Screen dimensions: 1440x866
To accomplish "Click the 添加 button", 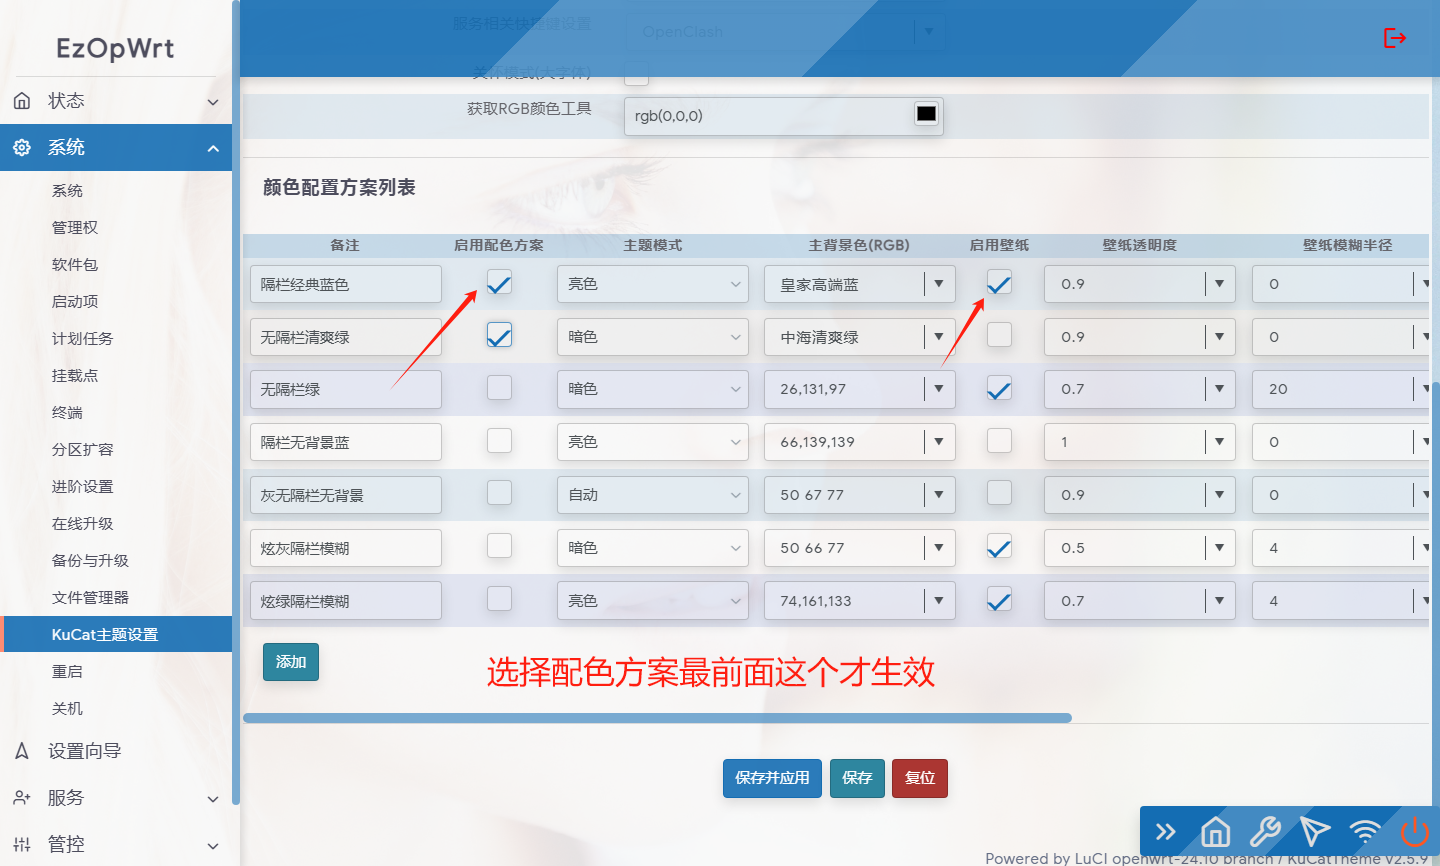I will click(x=291, y=662).
